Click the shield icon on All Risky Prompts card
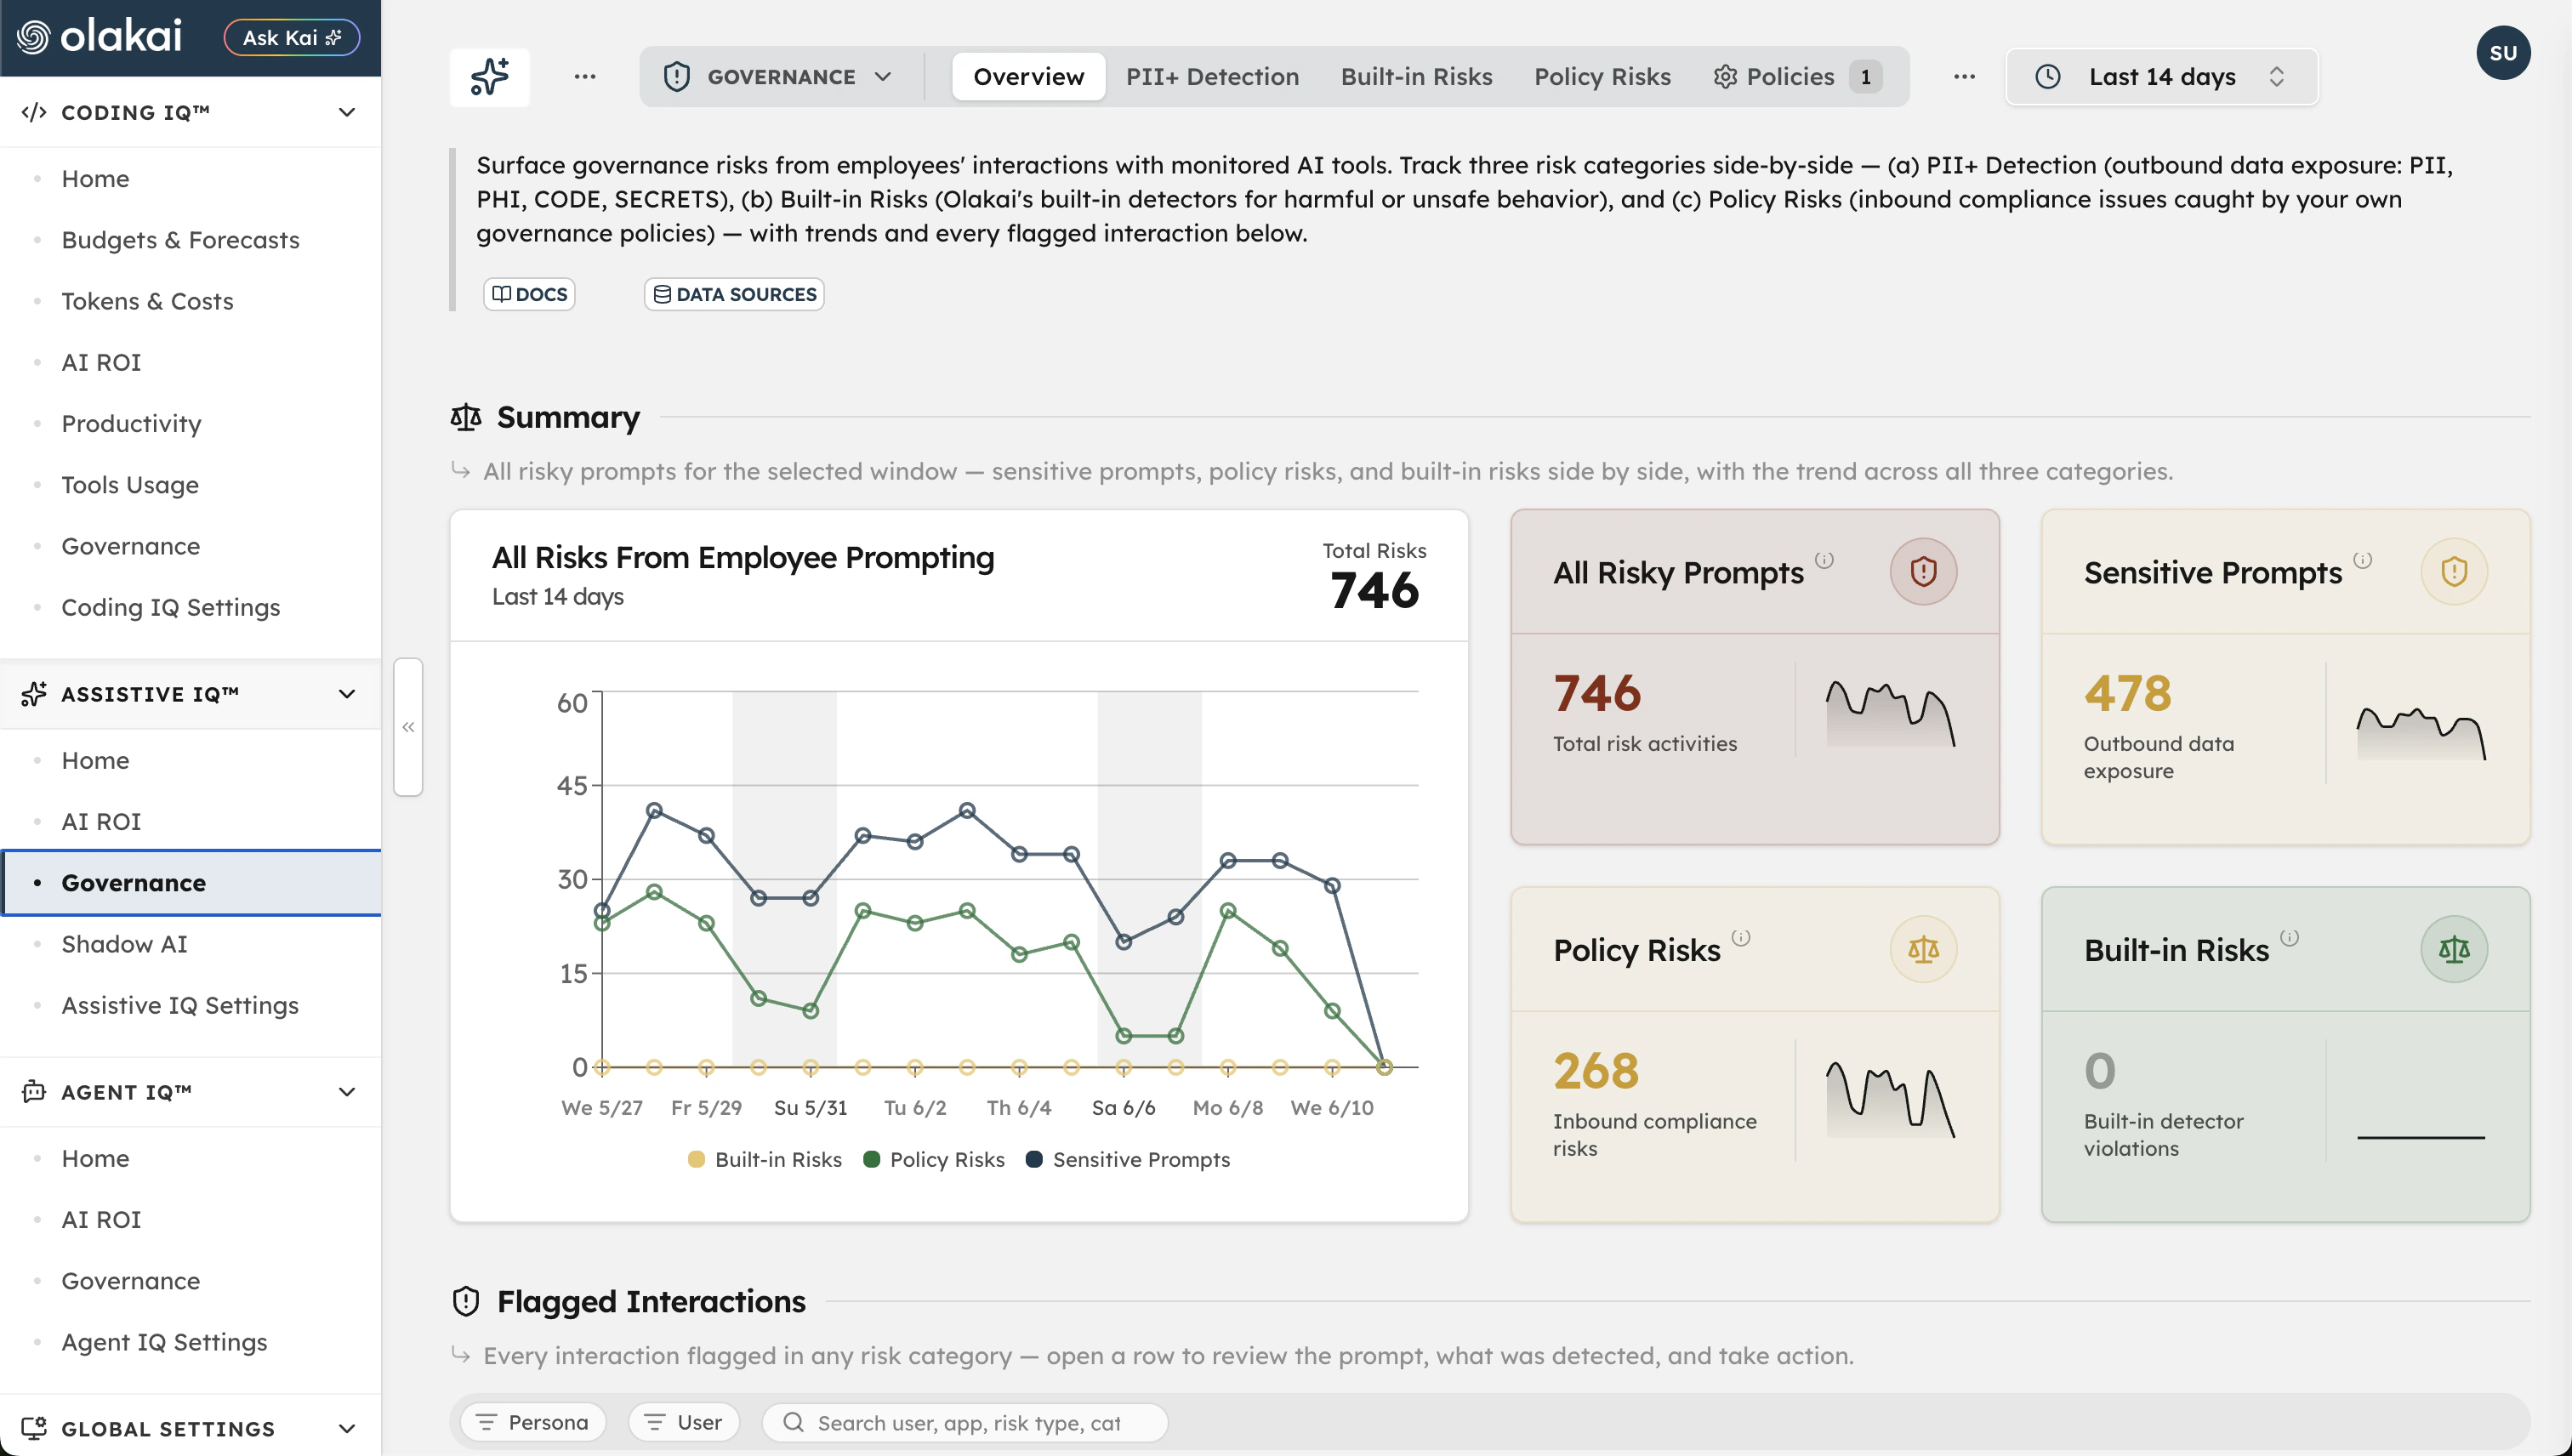This screenshot has height=1456, width=2572. click(1923, 572)
